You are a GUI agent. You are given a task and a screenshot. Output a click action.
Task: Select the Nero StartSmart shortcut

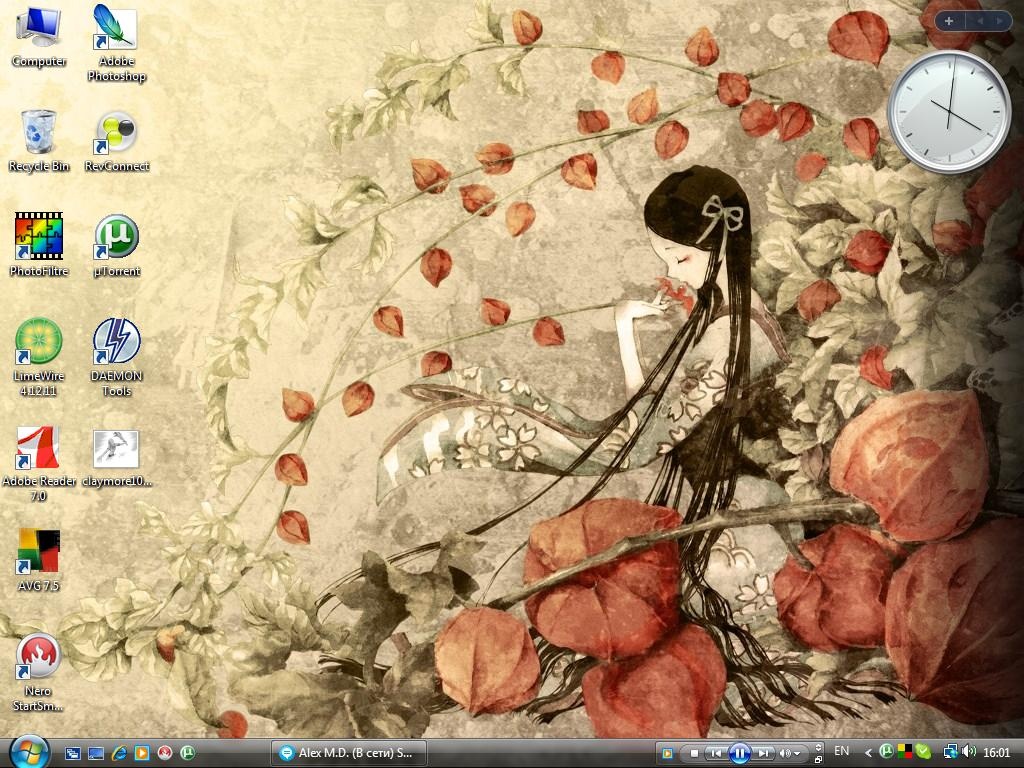pyautogui.click(x=39, y=673)
